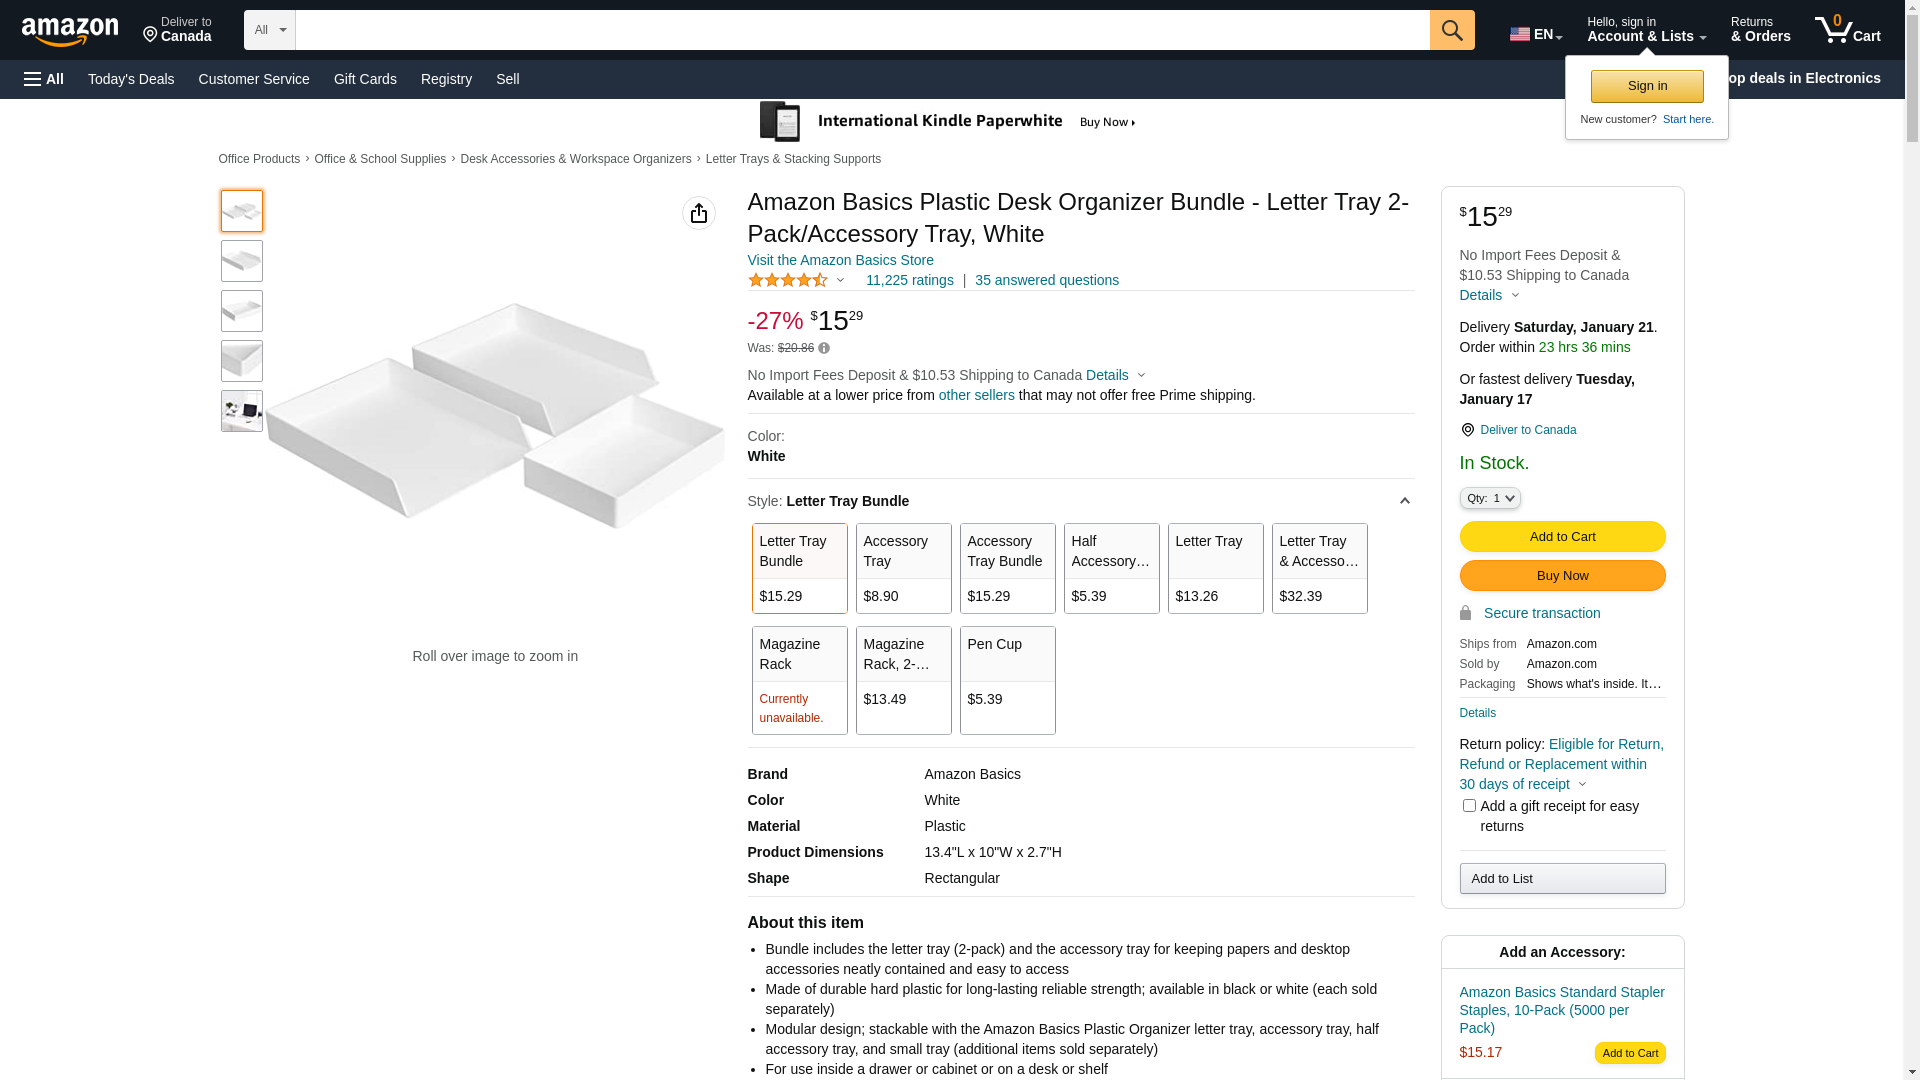The width and height of the screenshot is (1920, 1080).
Task: Open the quantity dropdown
Action: click(1489, 498)
